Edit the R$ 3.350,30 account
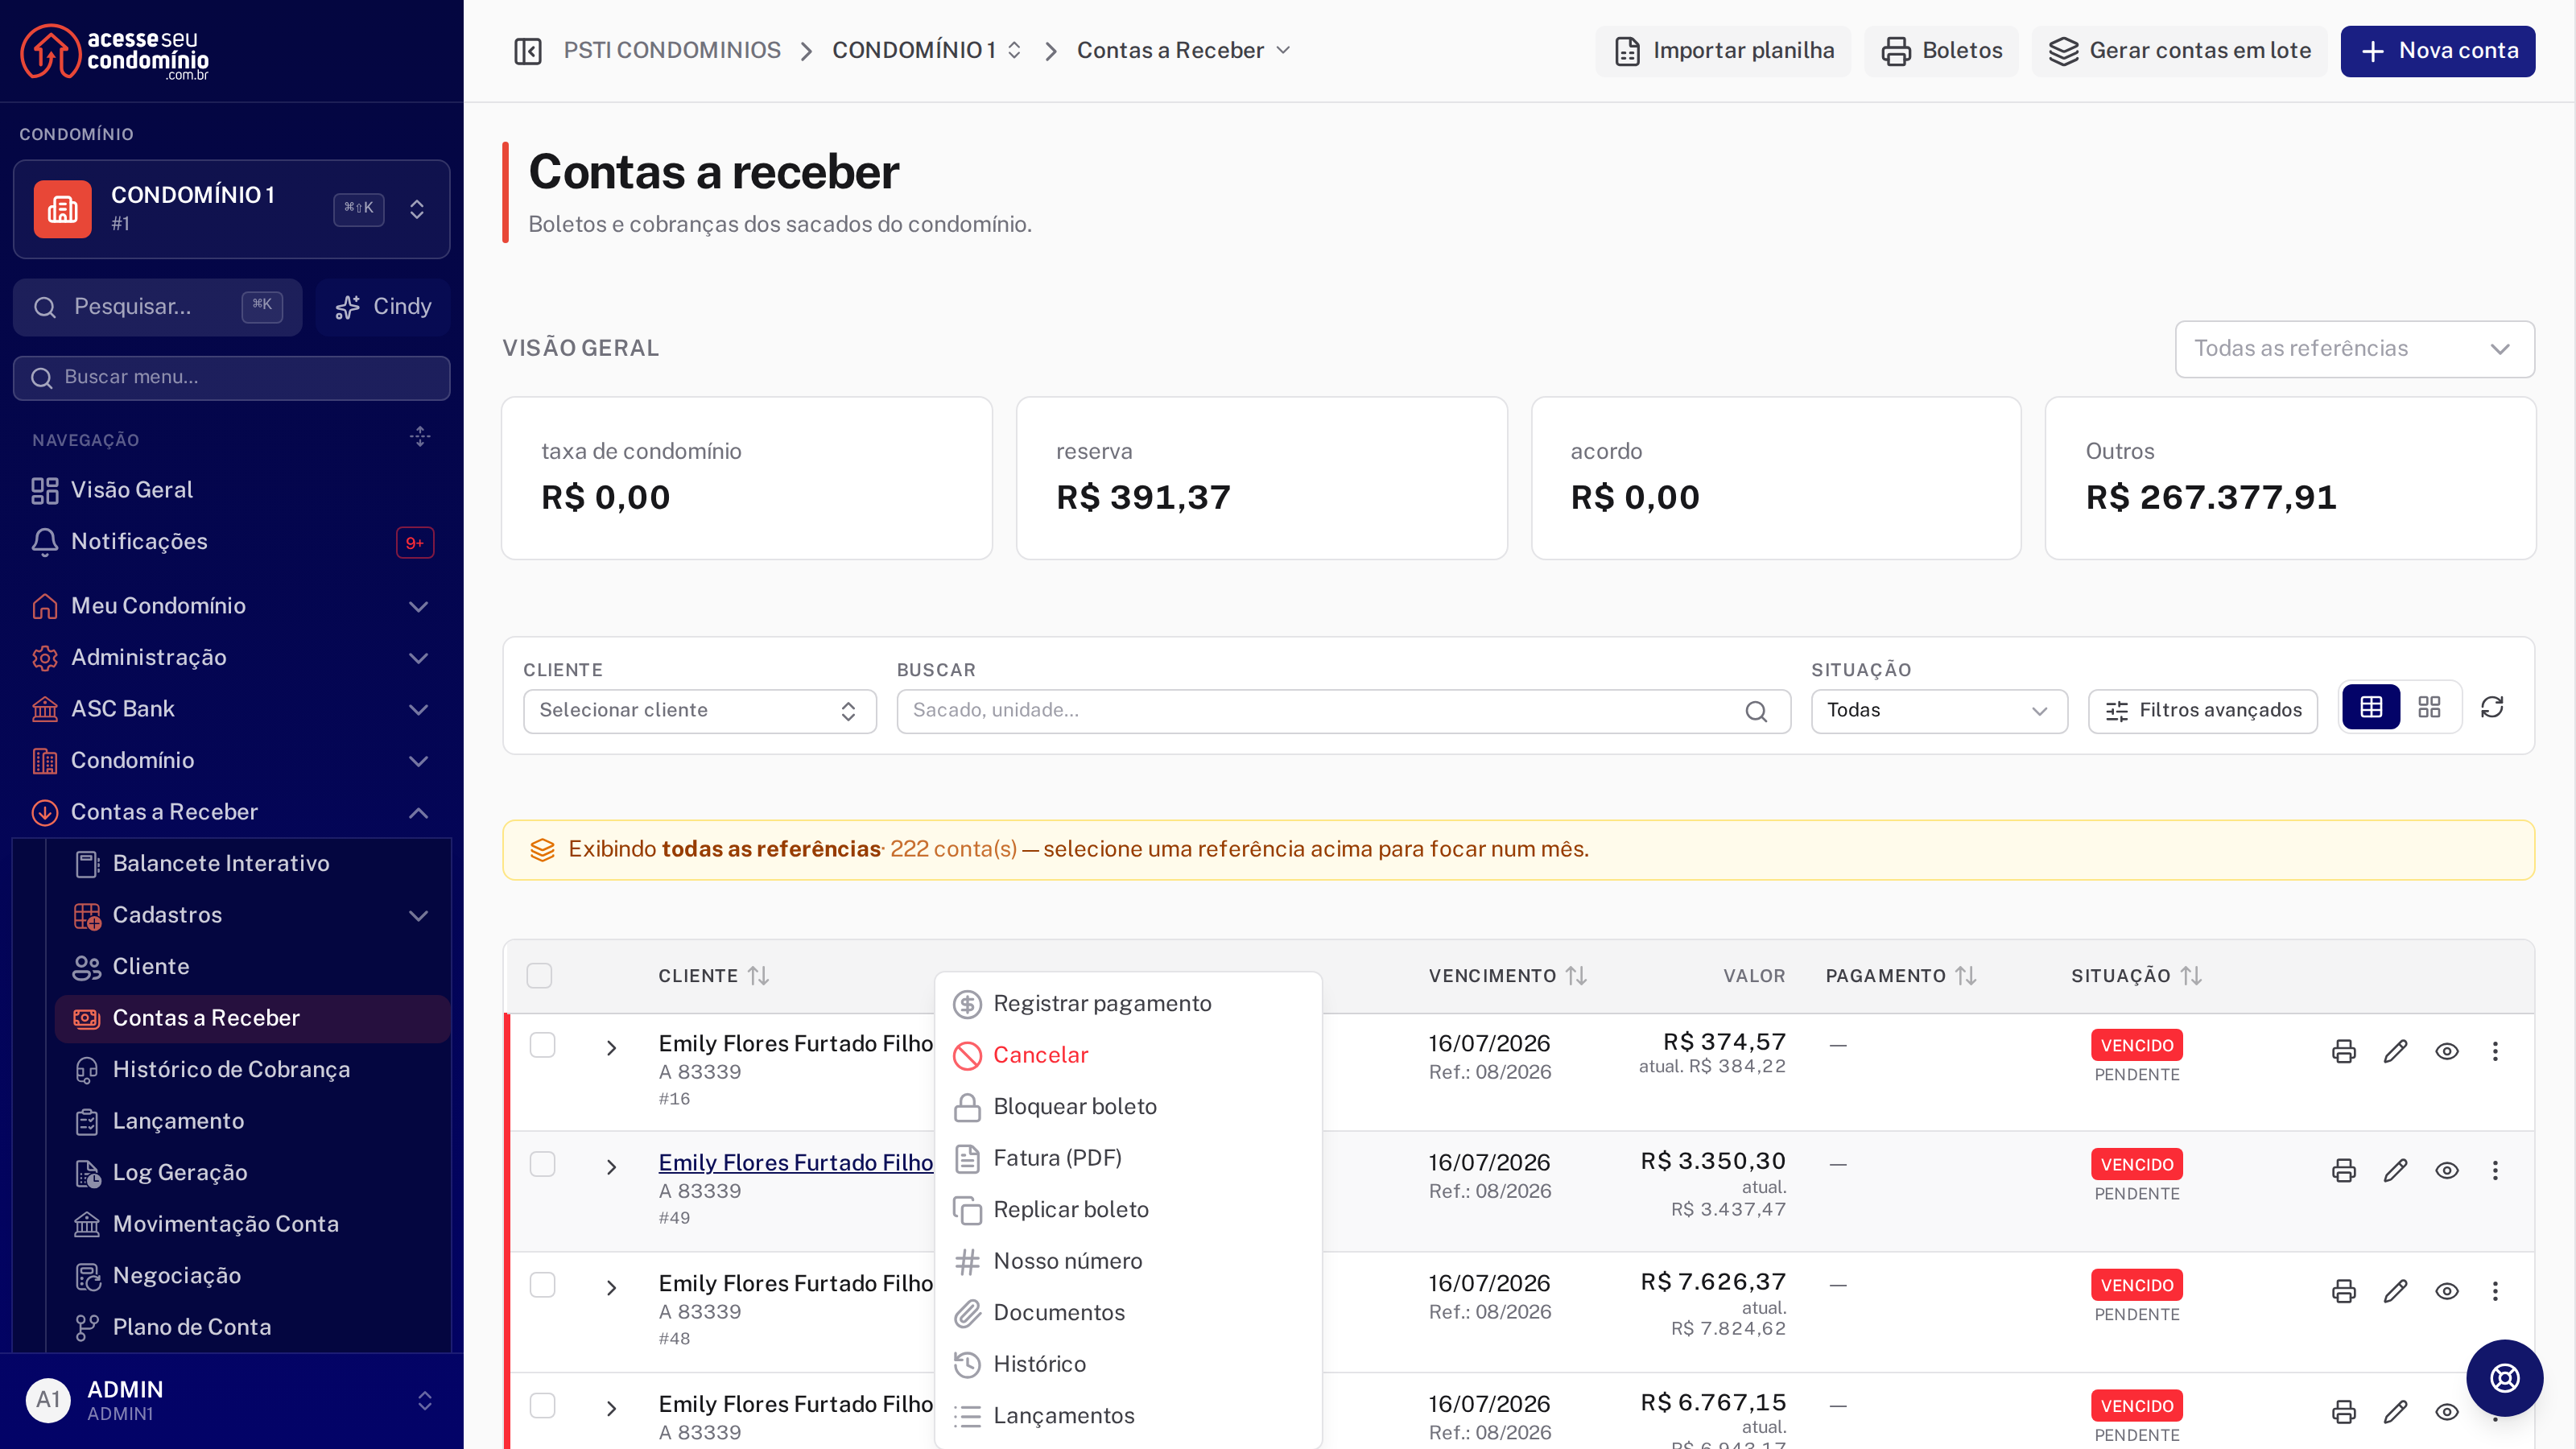 pyautogui.click(x=2395, y=1170)
